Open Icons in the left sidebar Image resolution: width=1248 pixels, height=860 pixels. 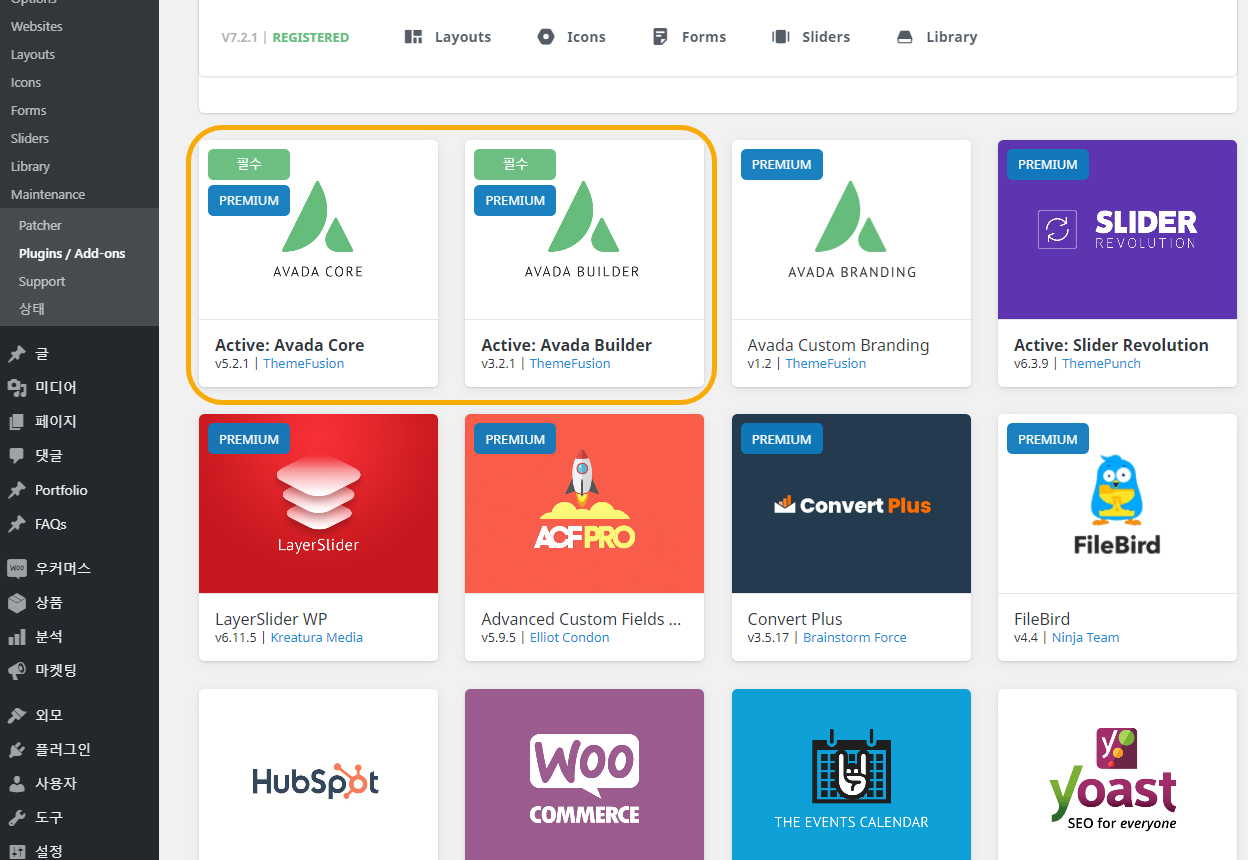(x=26, y=82)
